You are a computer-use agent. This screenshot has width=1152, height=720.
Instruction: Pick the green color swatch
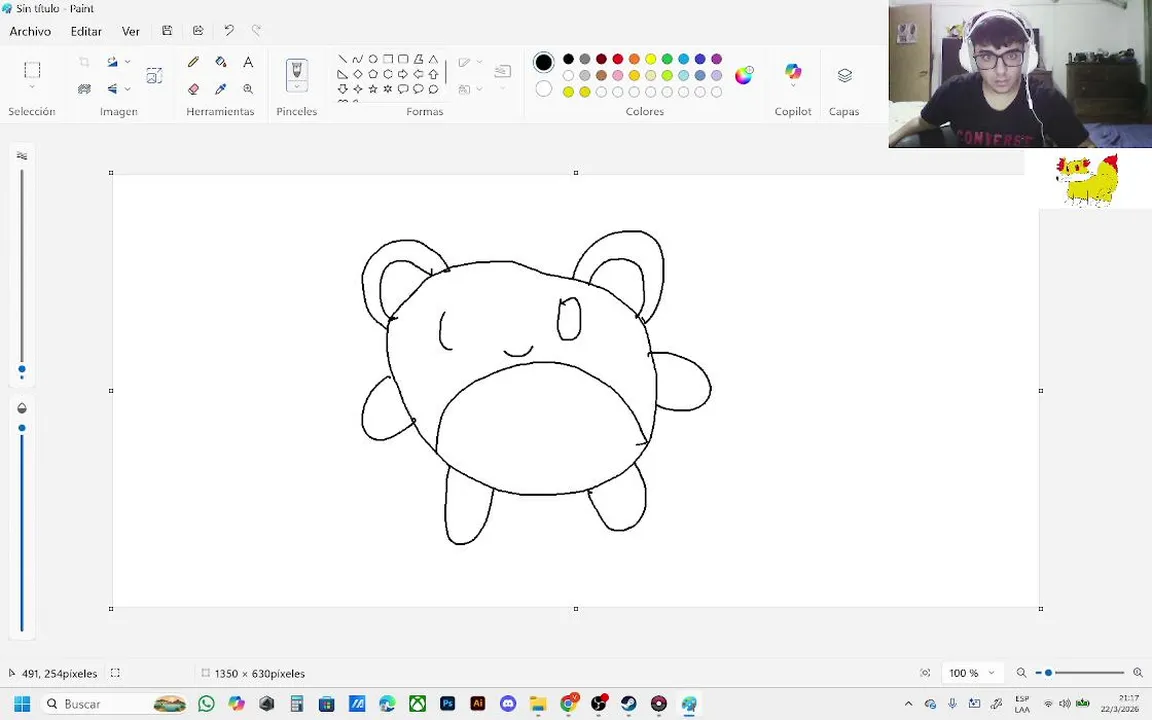[x=667, y=59]
